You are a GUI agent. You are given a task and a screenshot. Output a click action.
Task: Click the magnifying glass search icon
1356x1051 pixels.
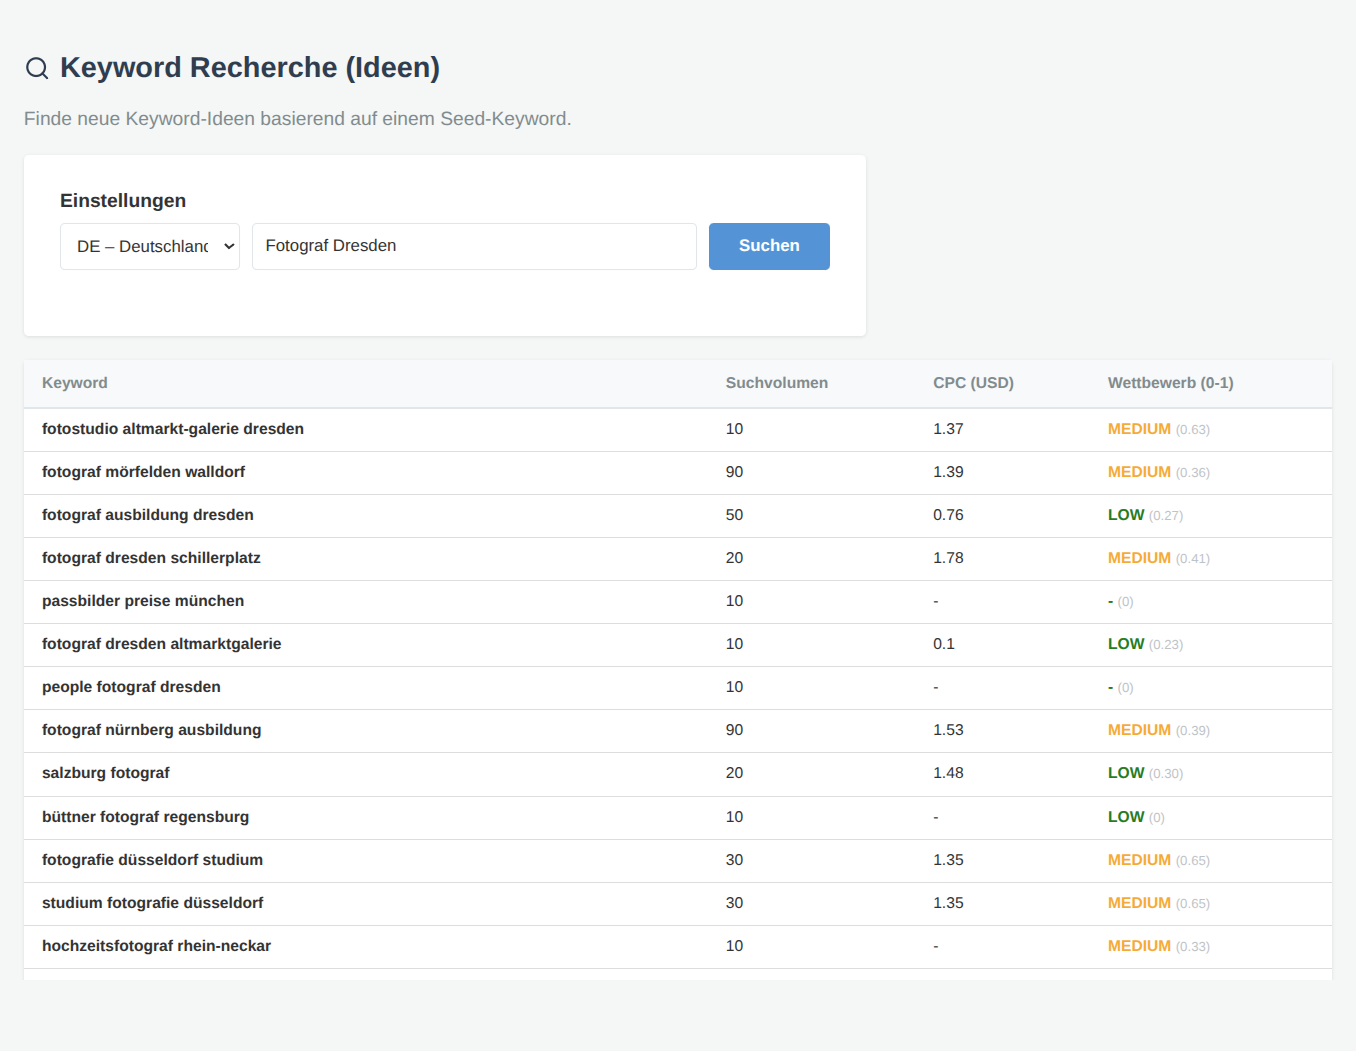click(37, 68)
